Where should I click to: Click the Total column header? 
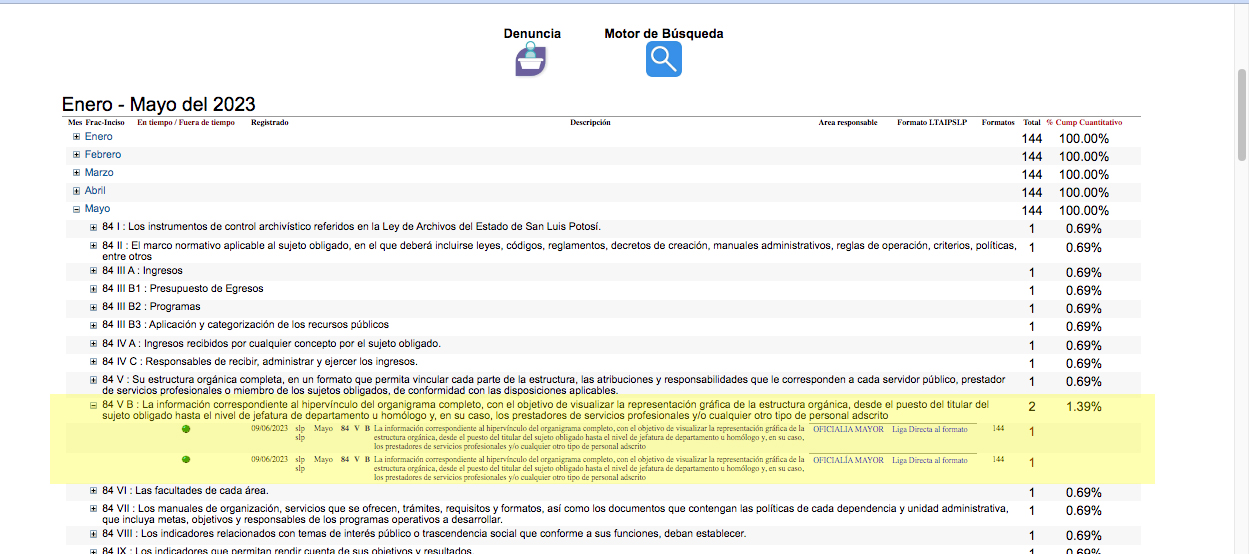1032,123
